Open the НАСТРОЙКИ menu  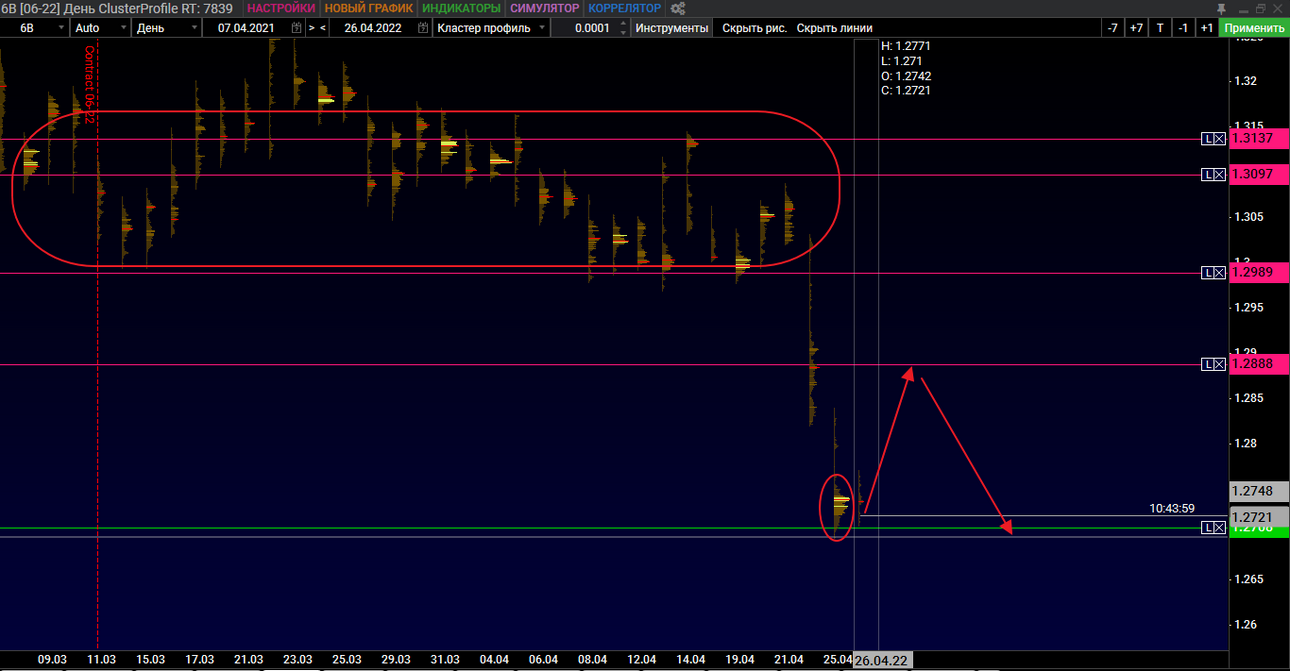coord(281,8)
